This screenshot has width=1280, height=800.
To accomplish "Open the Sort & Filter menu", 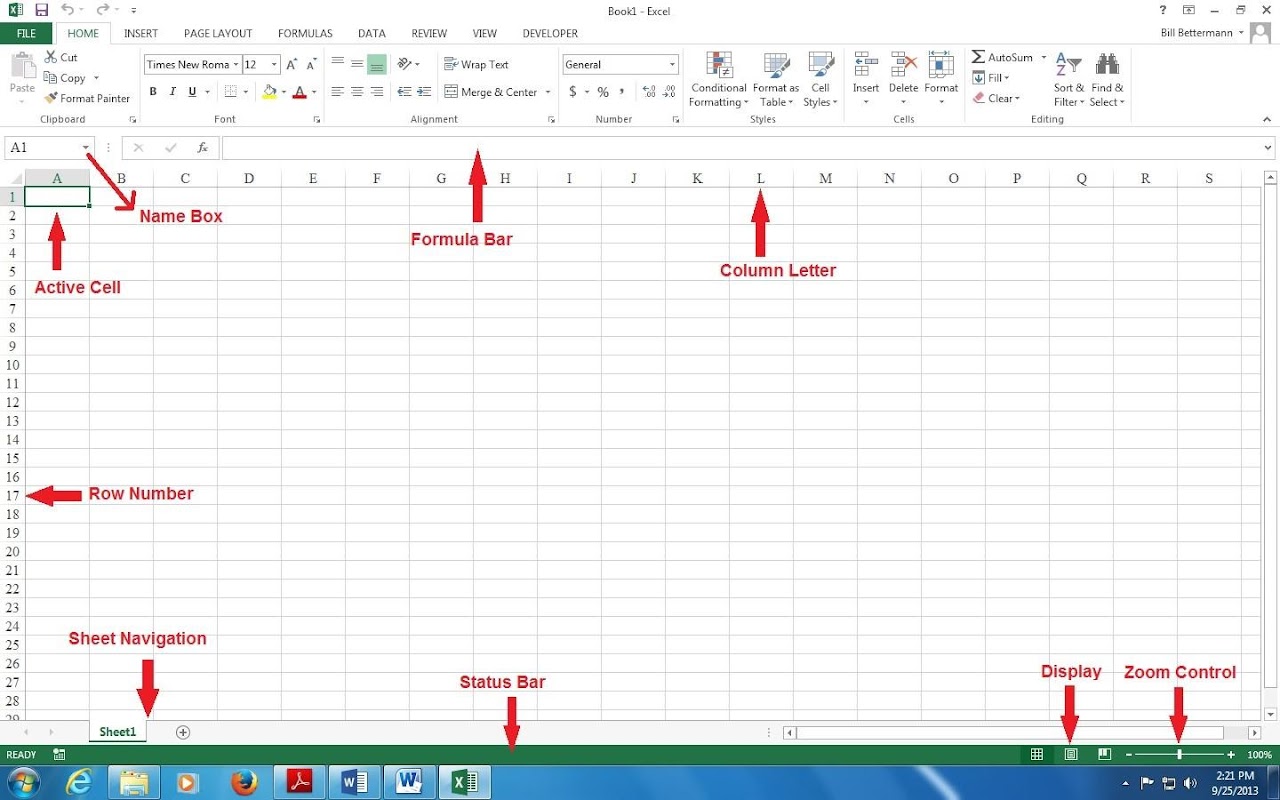I will click(x=1068, y=80).
